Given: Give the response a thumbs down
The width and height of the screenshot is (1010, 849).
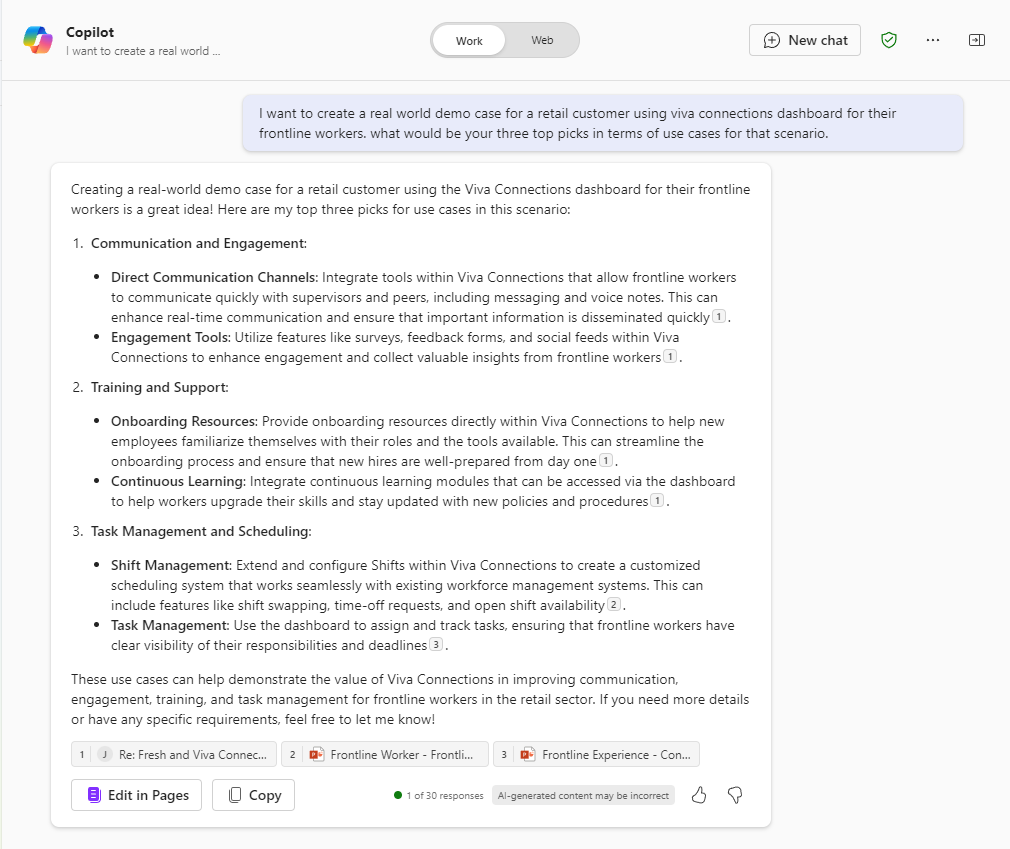Looking at the screenshot, I should tap(735, 796).
